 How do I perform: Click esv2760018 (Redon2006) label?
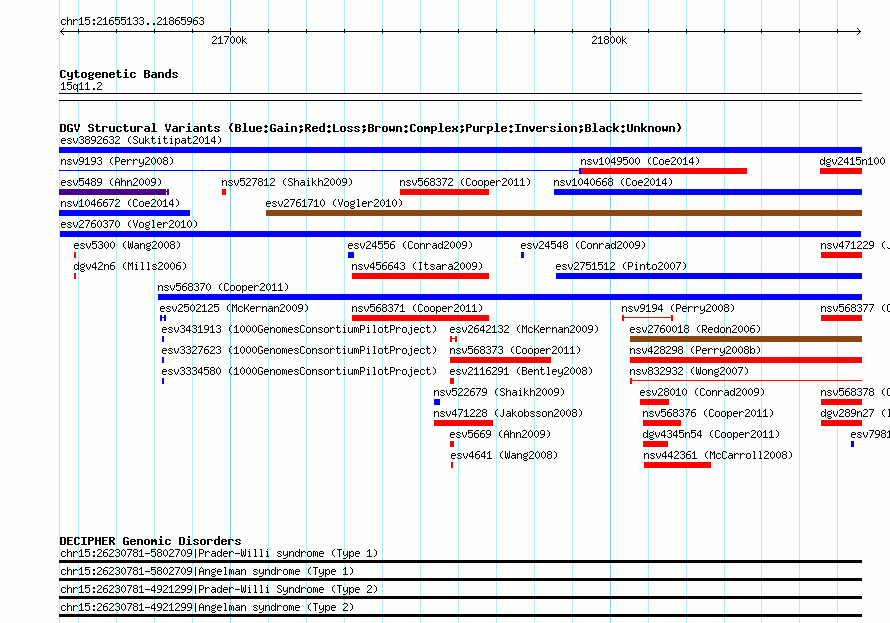pos(695,329)
